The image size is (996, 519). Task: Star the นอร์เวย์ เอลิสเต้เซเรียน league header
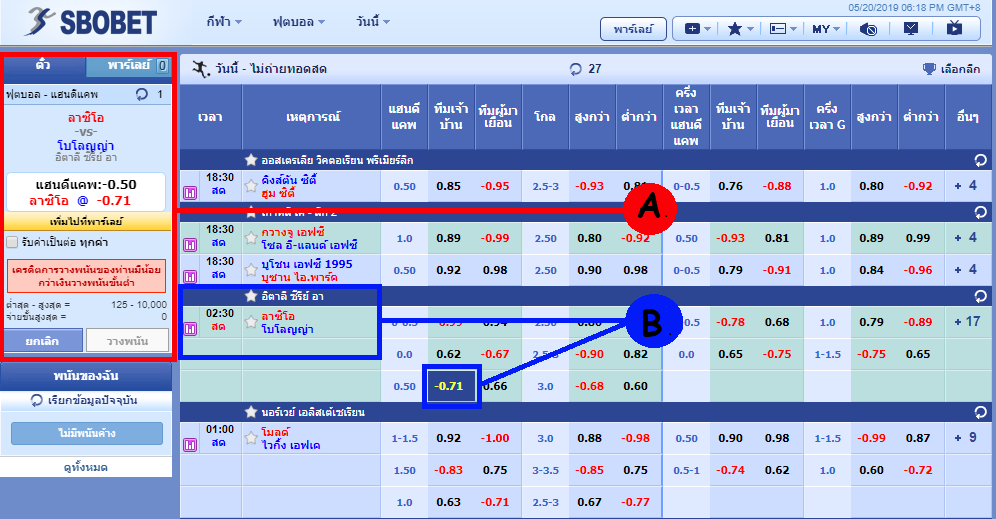click(251, 412)
